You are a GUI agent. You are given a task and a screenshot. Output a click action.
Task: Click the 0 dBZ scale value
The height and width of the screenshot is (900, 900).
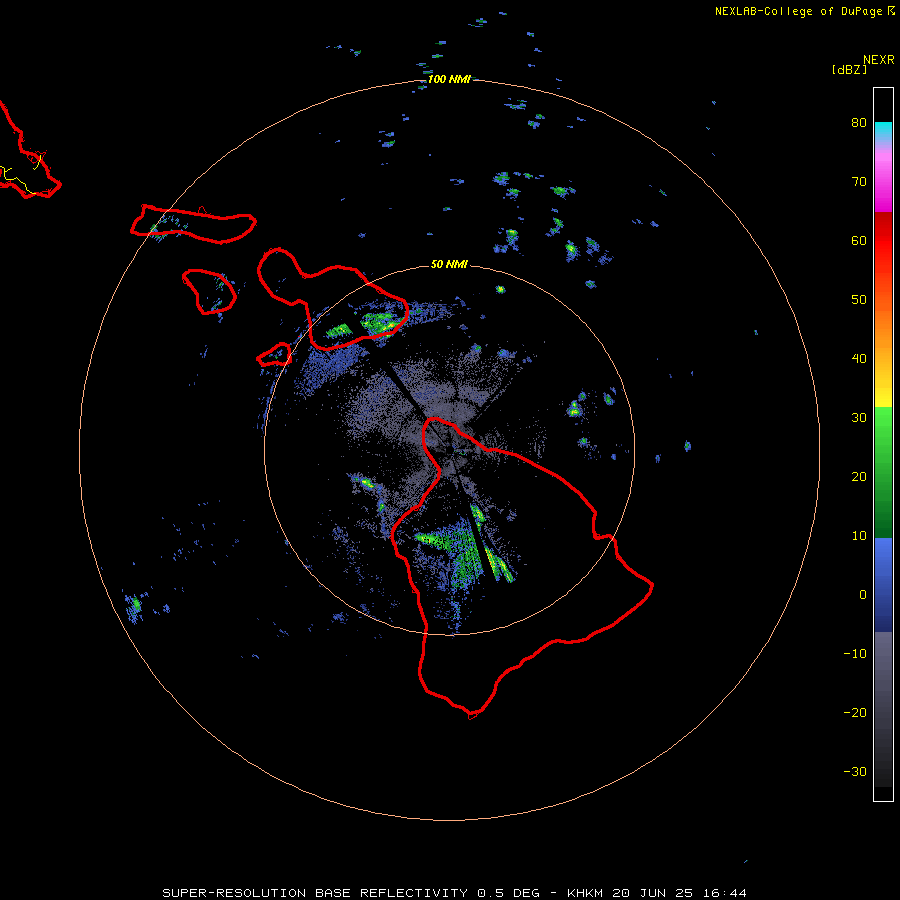863,595
